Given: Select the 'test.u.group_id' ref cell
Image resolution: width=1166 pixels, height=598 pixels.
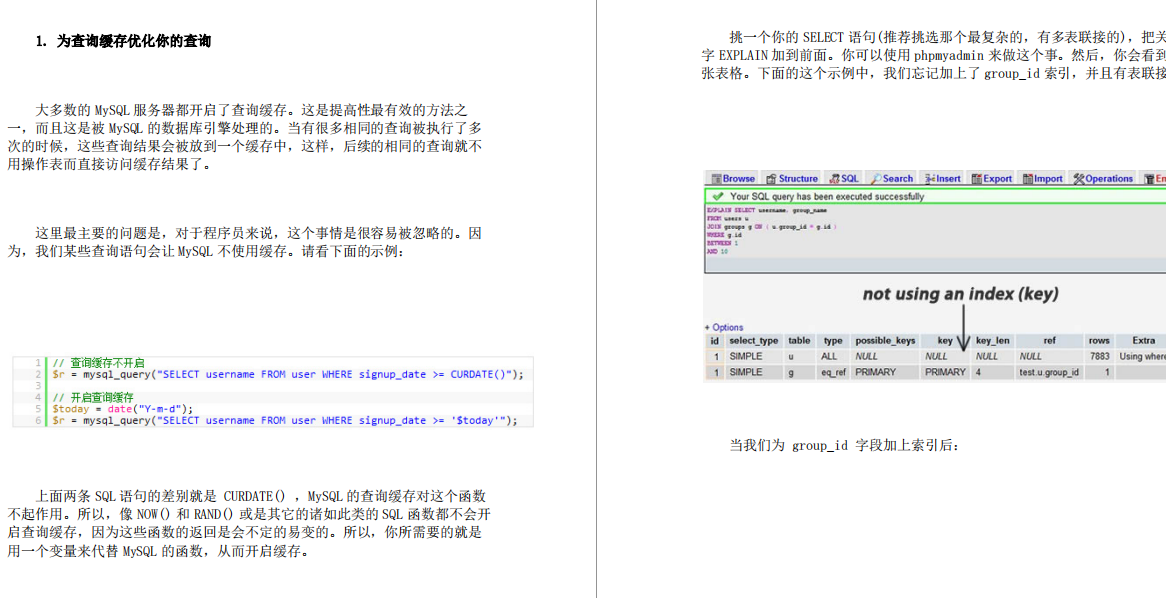Looking at the screenshot, I should tap(1049, 373).
